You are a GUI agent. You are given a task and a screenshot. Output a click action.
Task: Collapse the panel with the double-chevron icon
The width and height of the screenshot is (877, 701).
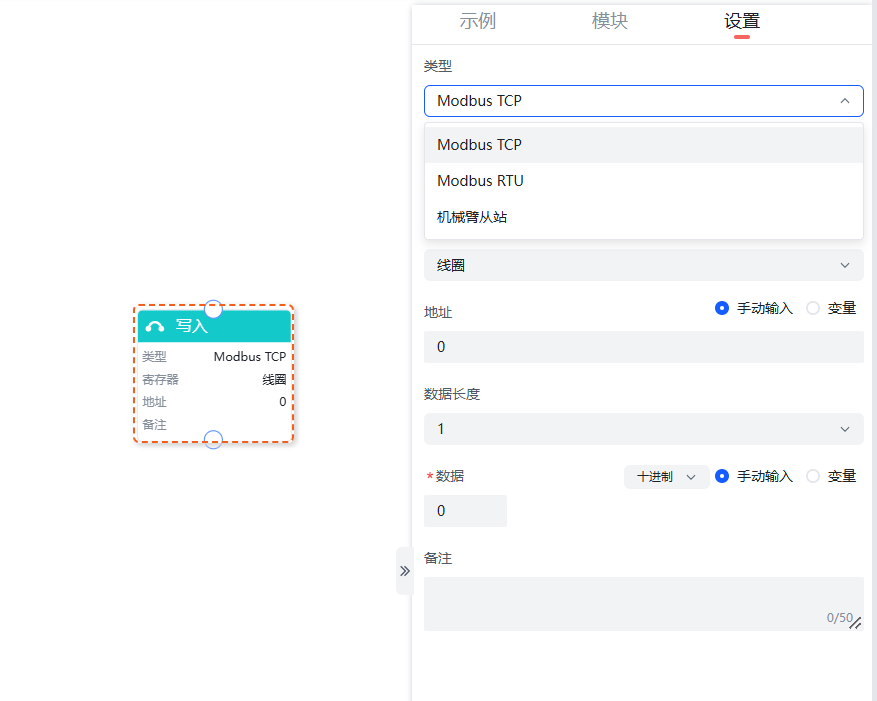[x=405, y=571]
